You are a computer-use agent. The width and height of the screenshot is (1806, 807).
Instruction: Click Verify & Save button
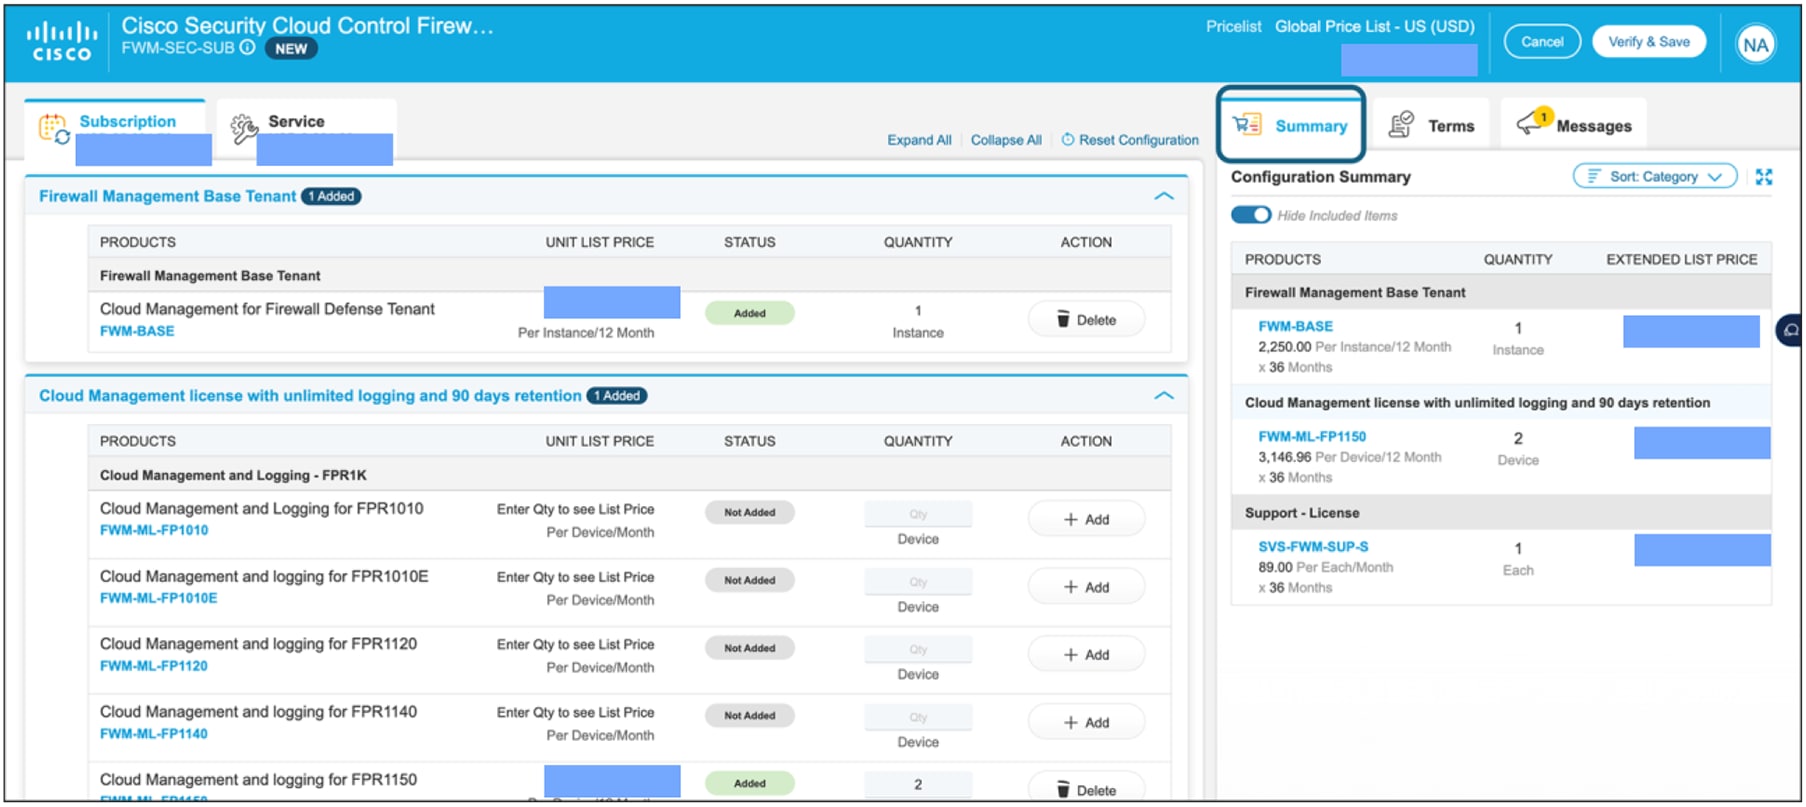point(1649,42)
